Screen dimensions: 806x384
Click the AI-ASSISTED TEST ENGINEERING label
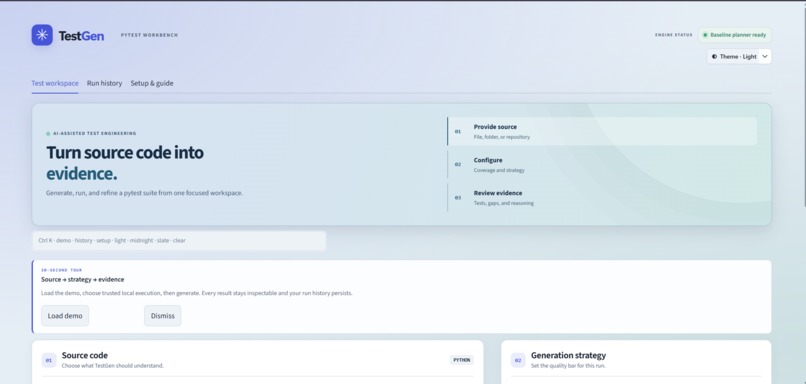(95, 133)
